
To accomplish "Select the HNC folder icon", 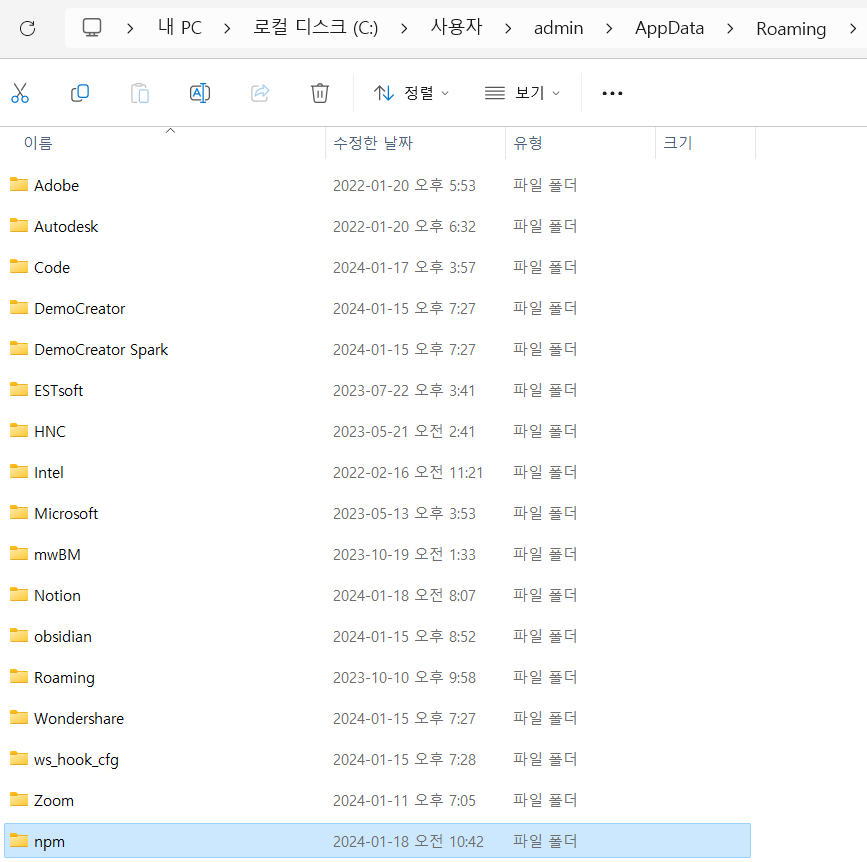I will 19,430.
